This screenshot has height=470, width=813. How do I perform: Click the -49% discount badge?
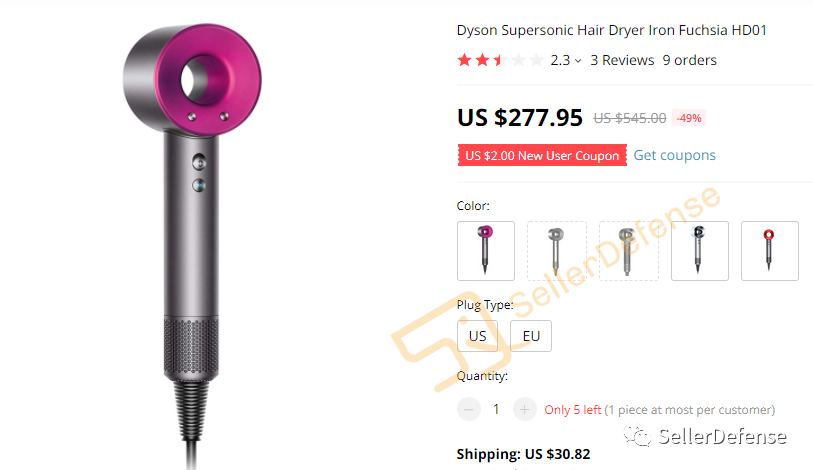689,118
